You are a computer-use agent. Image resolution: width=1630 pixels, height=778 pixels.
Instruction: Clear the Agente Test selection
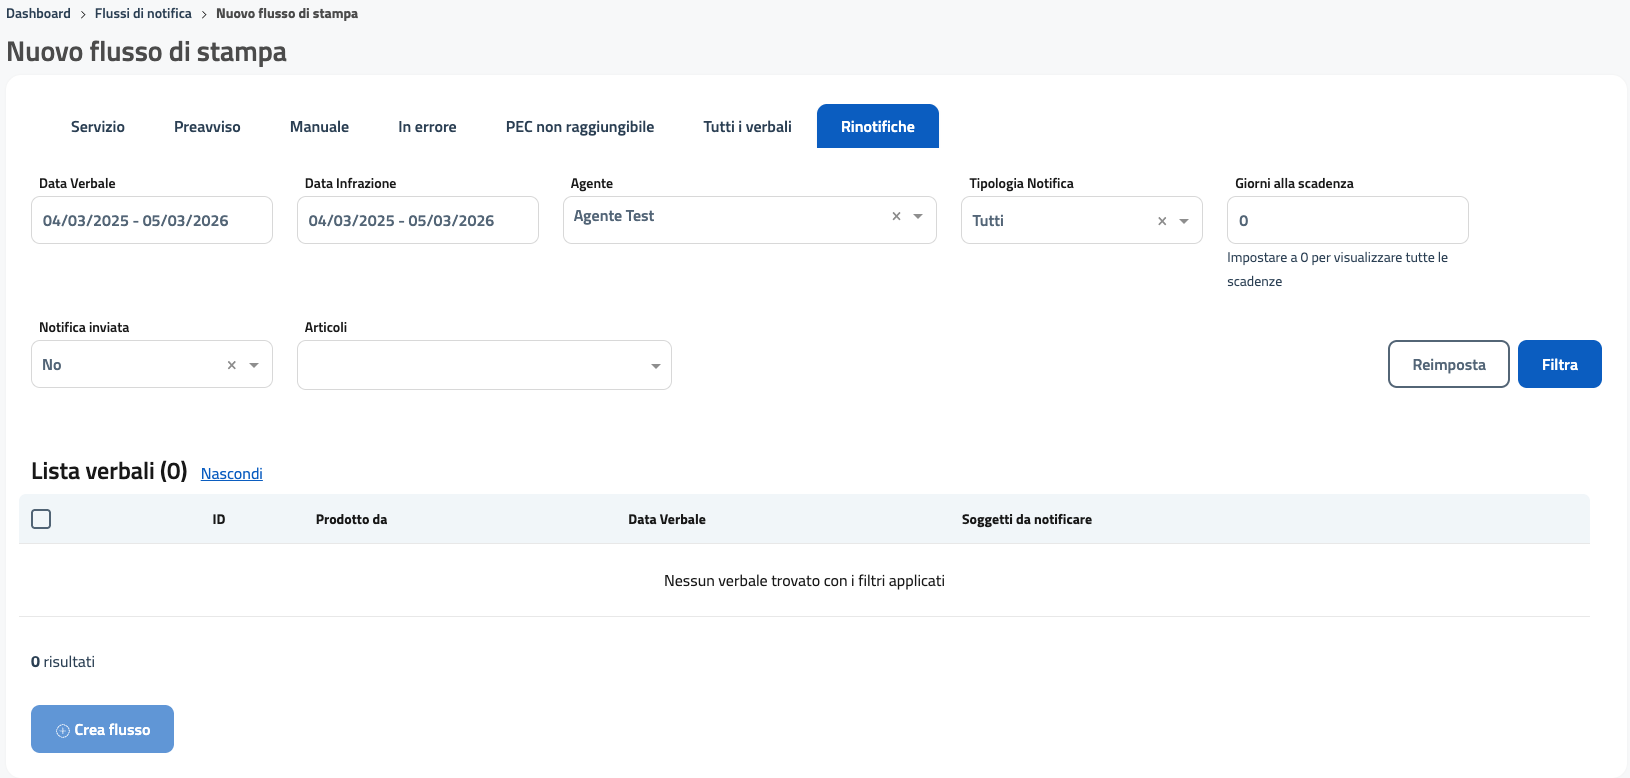[896, 216]
